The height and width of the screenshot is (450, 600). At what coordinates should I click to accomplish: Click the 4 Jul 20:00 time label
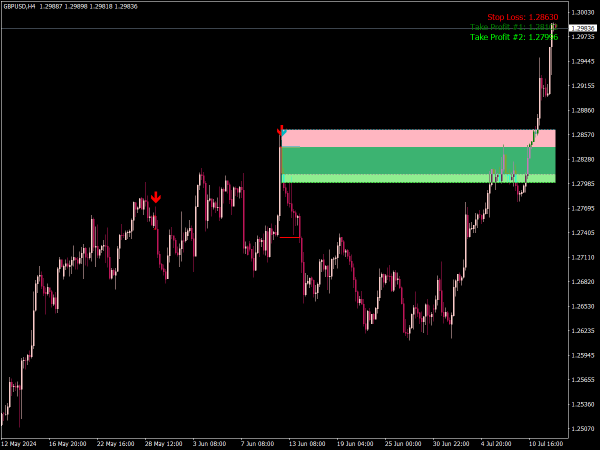click(x=497, y=443)
